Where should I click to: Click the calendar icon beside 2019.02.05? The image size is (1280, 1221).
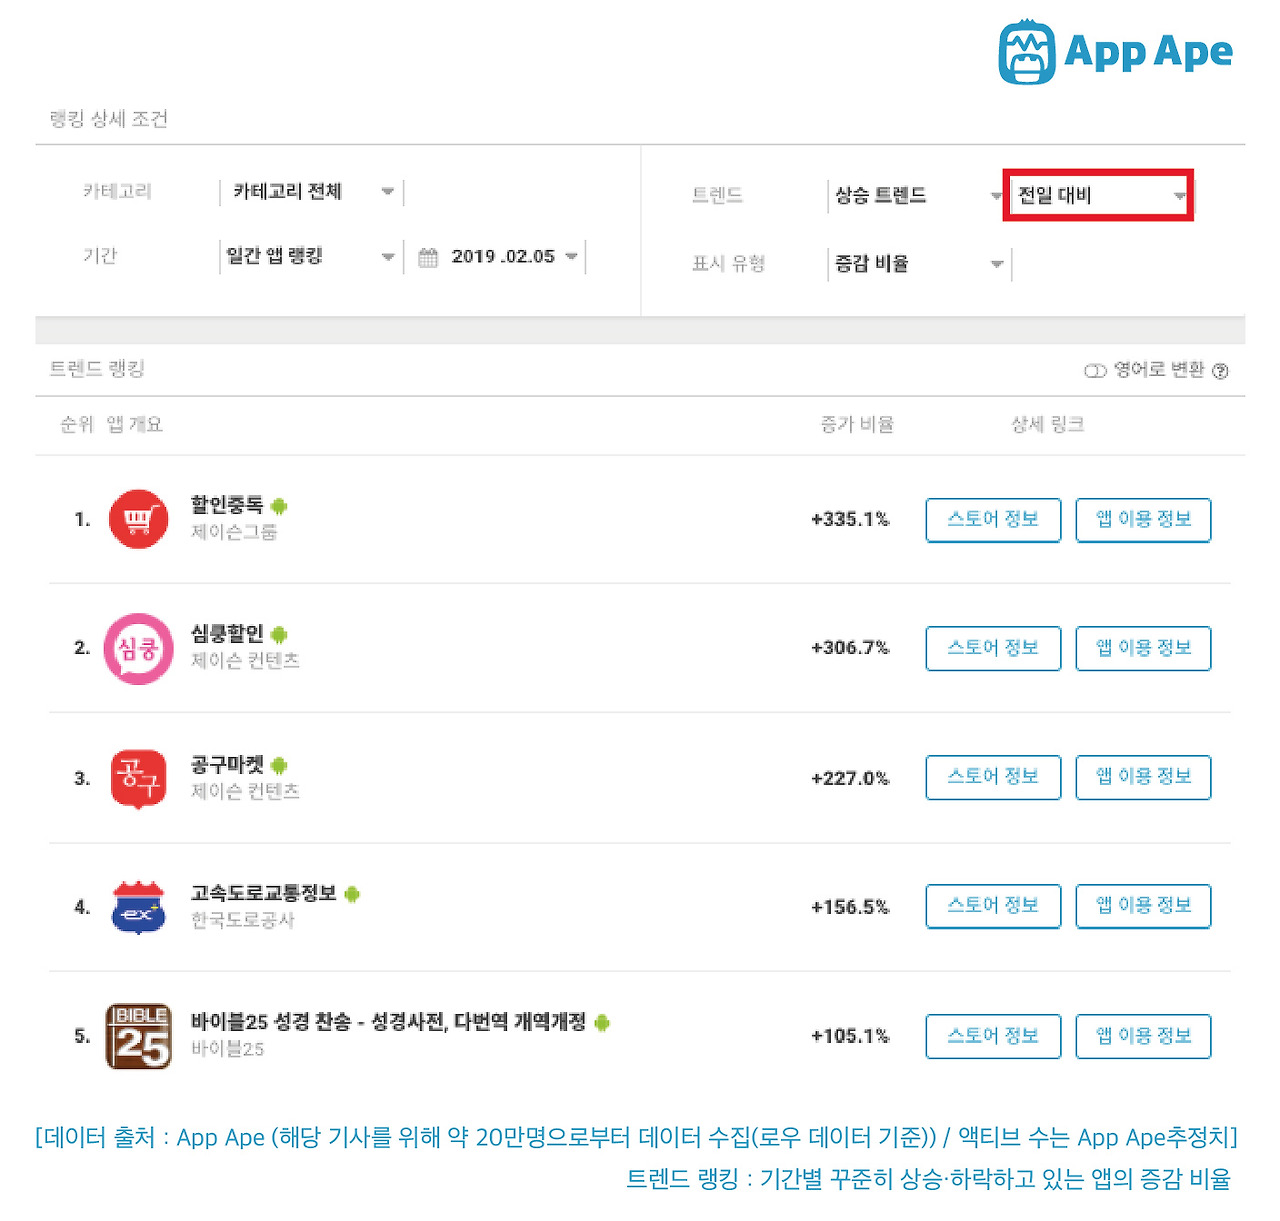coord(428,257)
